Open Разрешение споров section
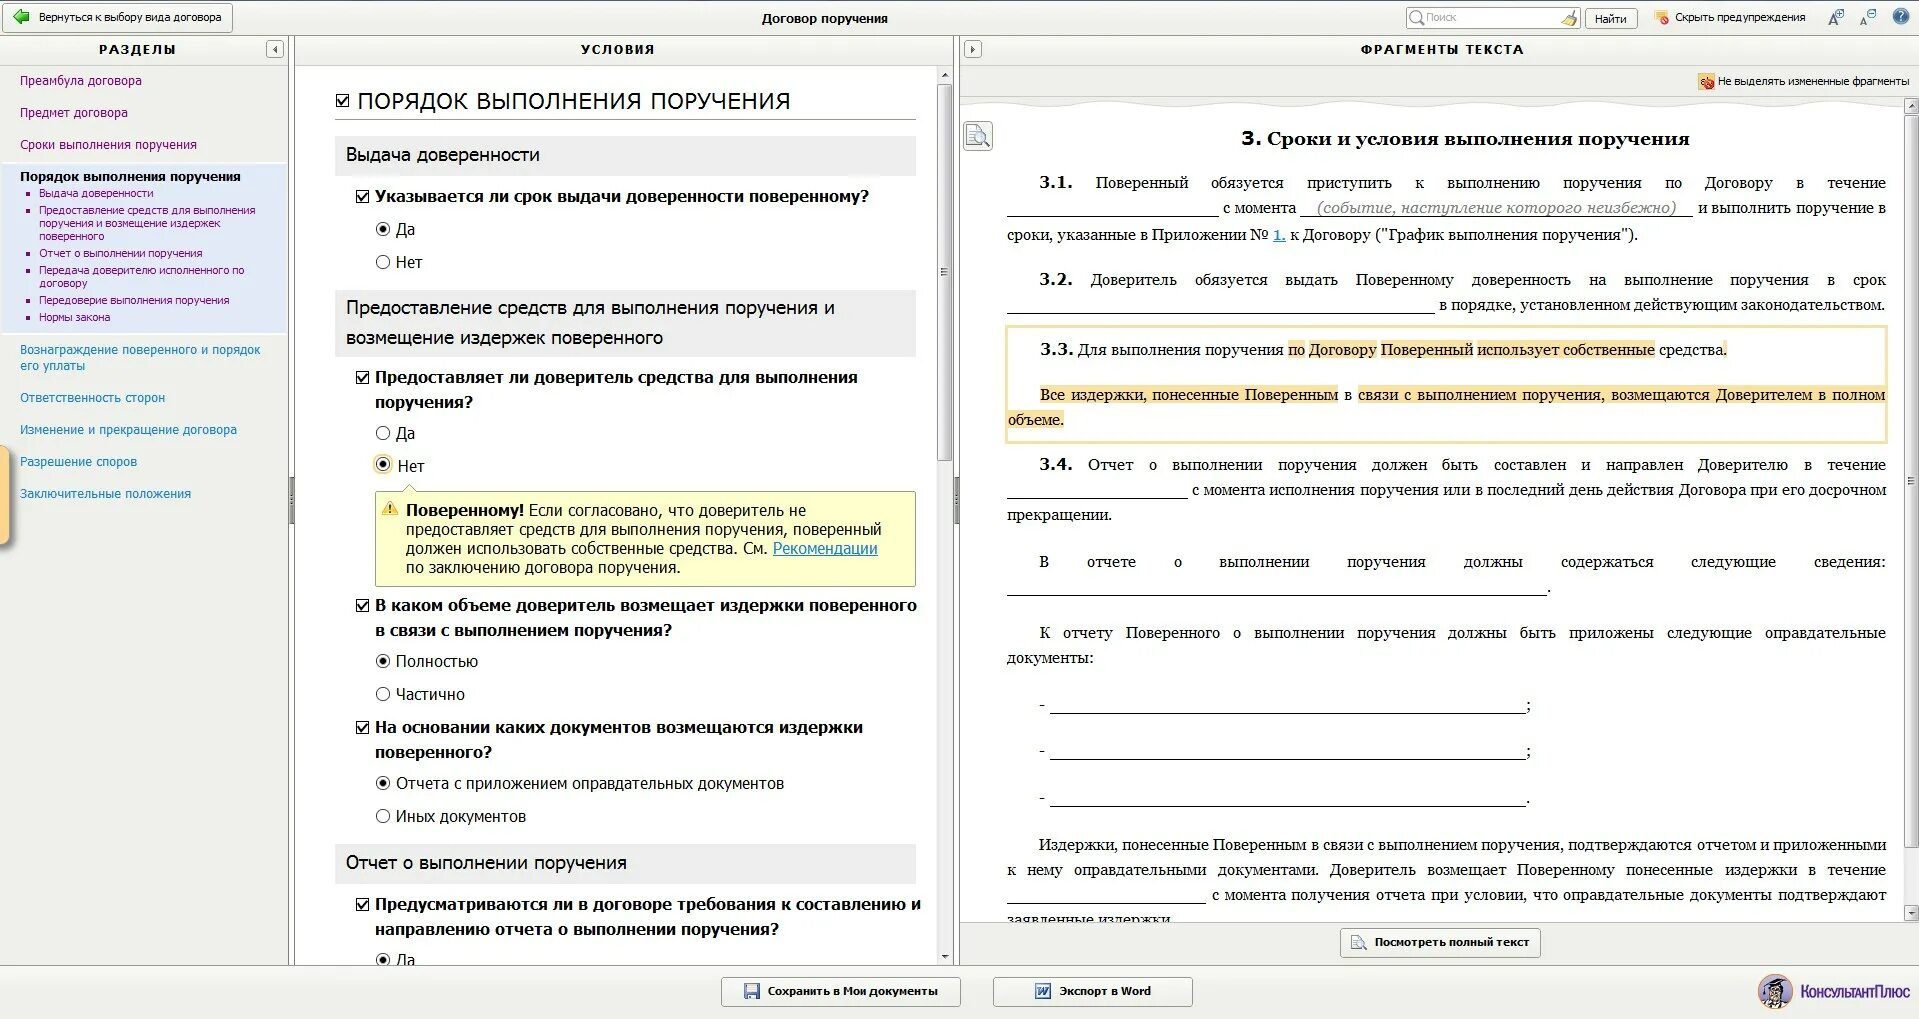Image resolution: width=1919 pixels, height=1019 pixels. [78, 462]
